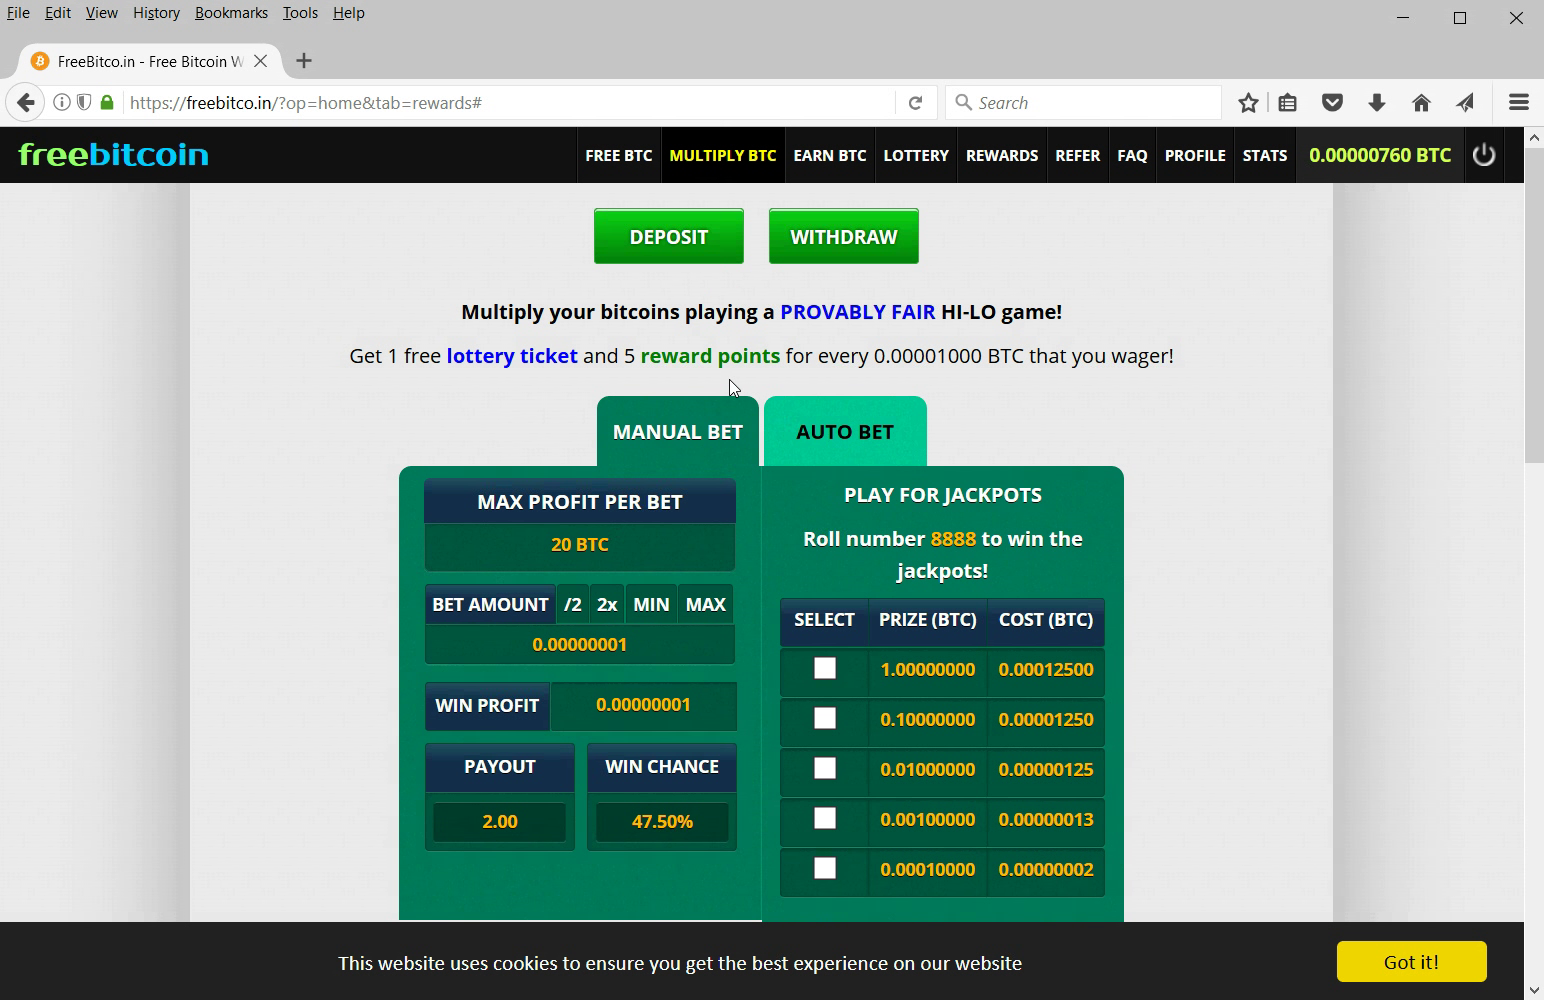
Task: Click the page vertical scrollbar thumb
Action: (x=1534, y=306)
